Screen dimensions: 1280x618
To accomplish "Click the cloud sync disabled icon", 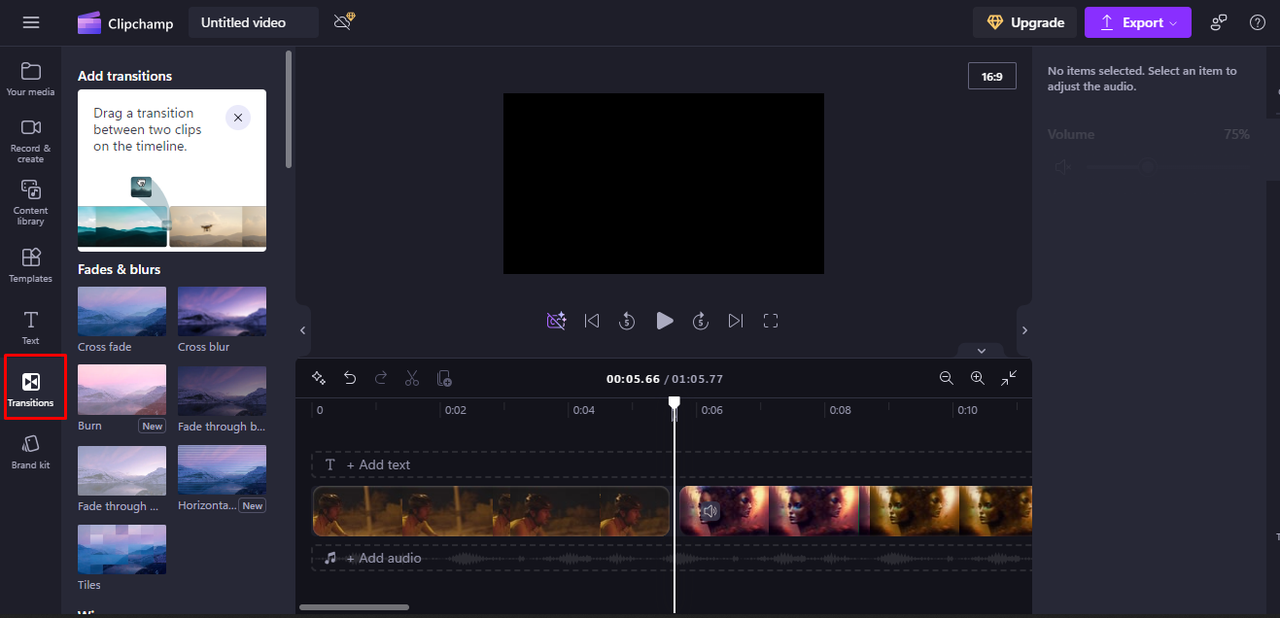I will (344, 22).
